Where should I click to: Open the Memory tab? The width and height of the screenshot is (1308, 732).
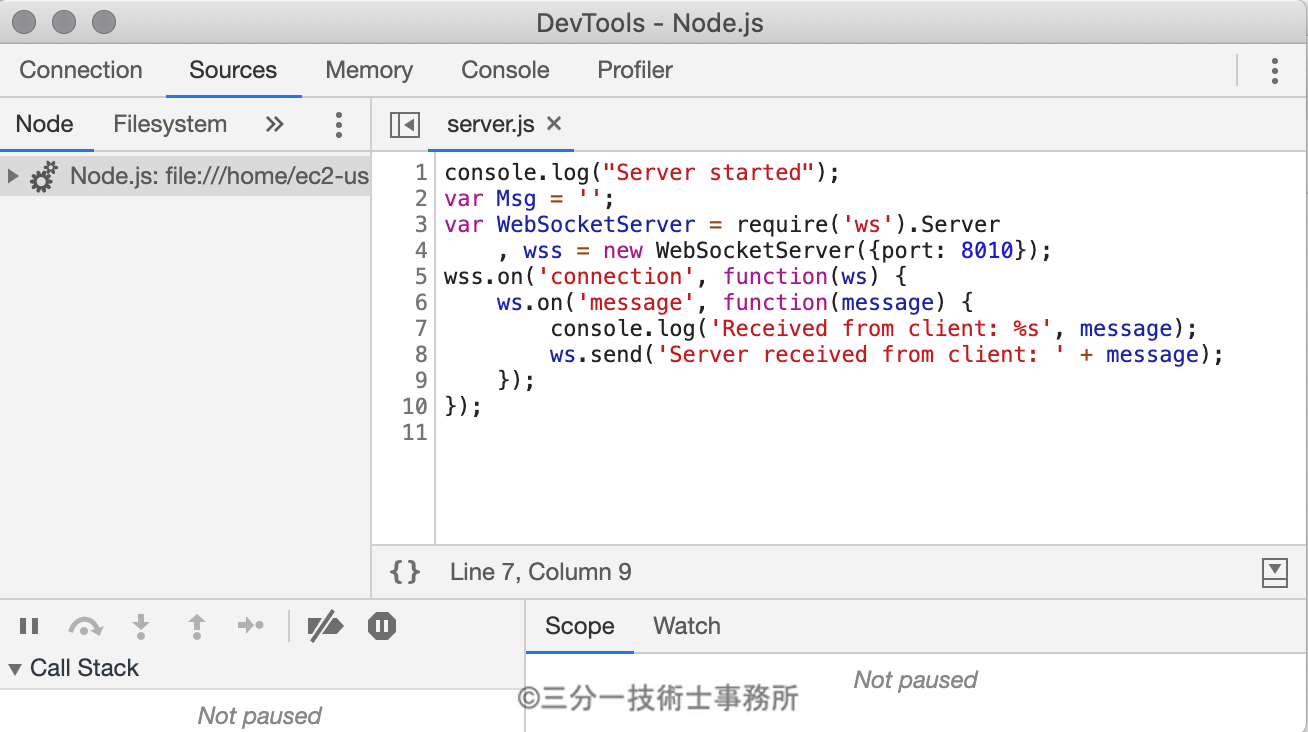(369, 70)
